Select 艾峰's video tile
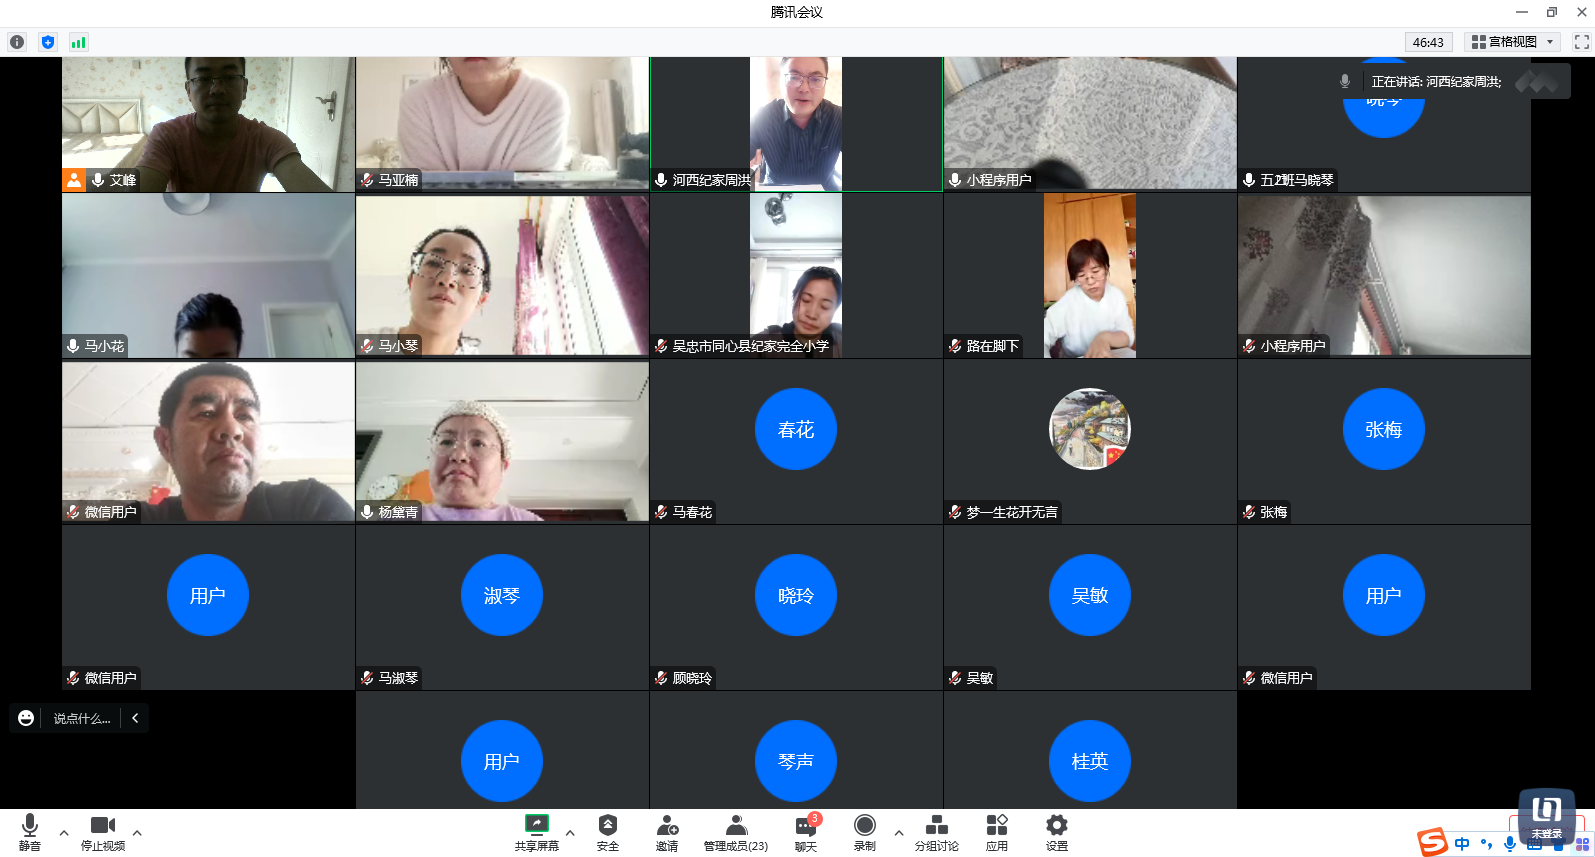The image size is (1595, 857). pyautogui.click(x=208, y=124)
